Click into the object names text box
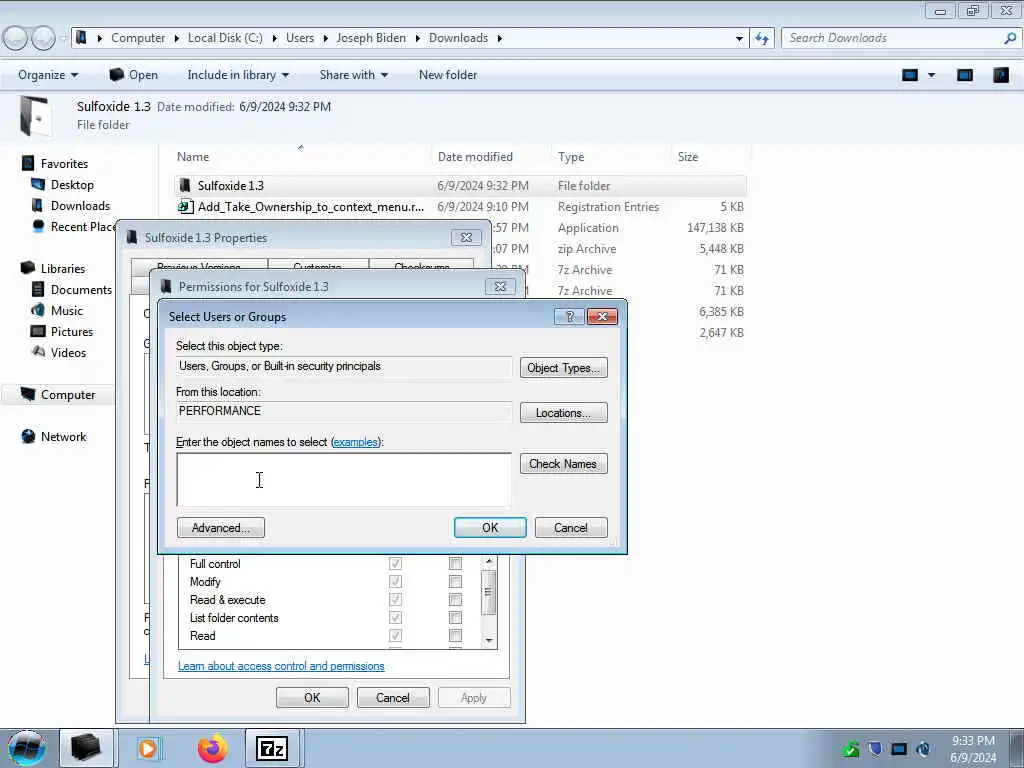 (344, 479)
